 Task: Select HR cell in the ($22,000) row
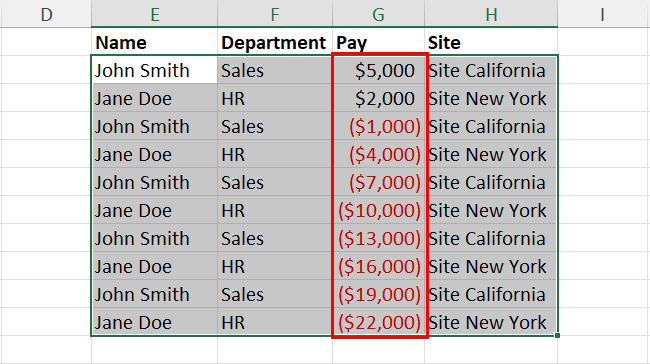click(275, 322)
